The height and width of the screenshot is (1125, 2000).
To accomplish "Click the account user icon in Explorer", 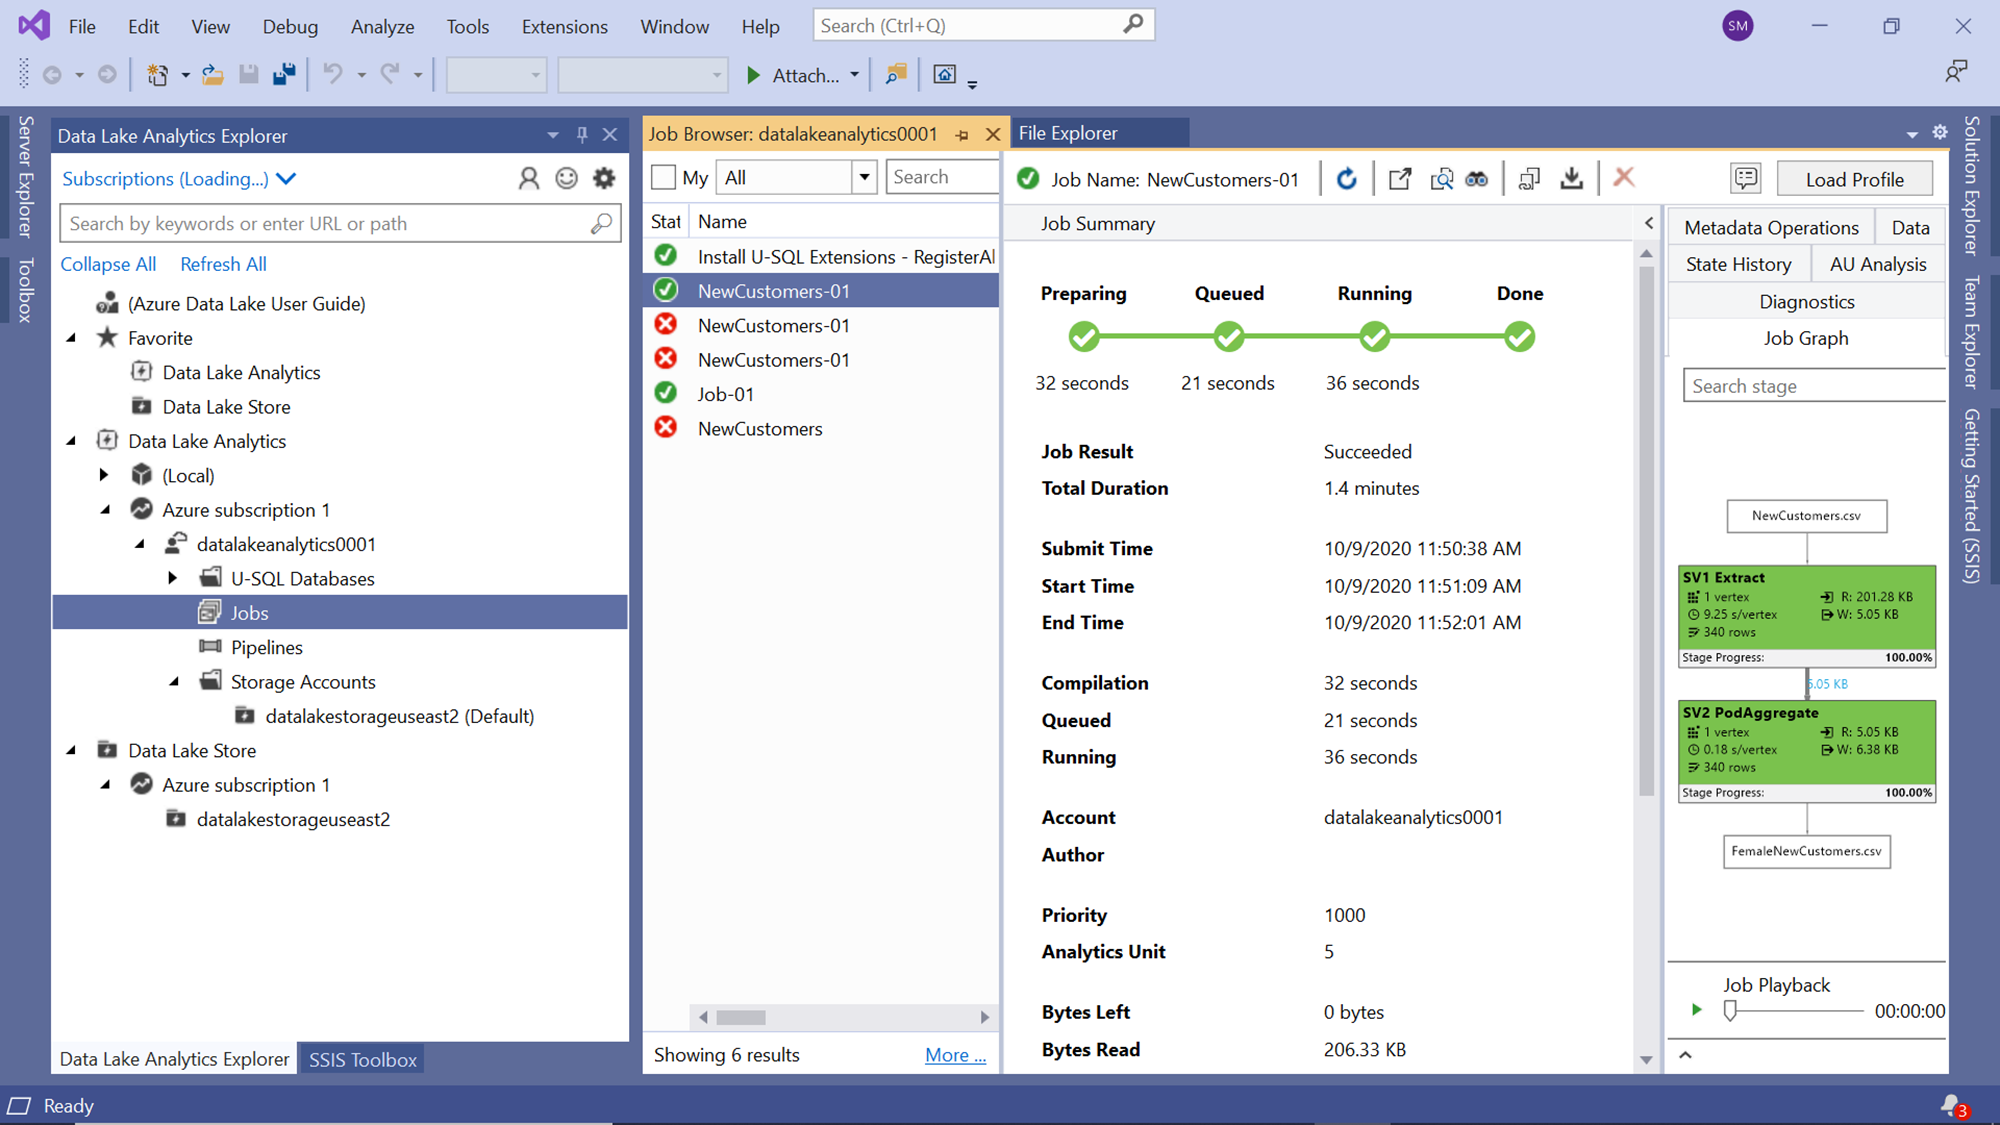I will [529, 178].
